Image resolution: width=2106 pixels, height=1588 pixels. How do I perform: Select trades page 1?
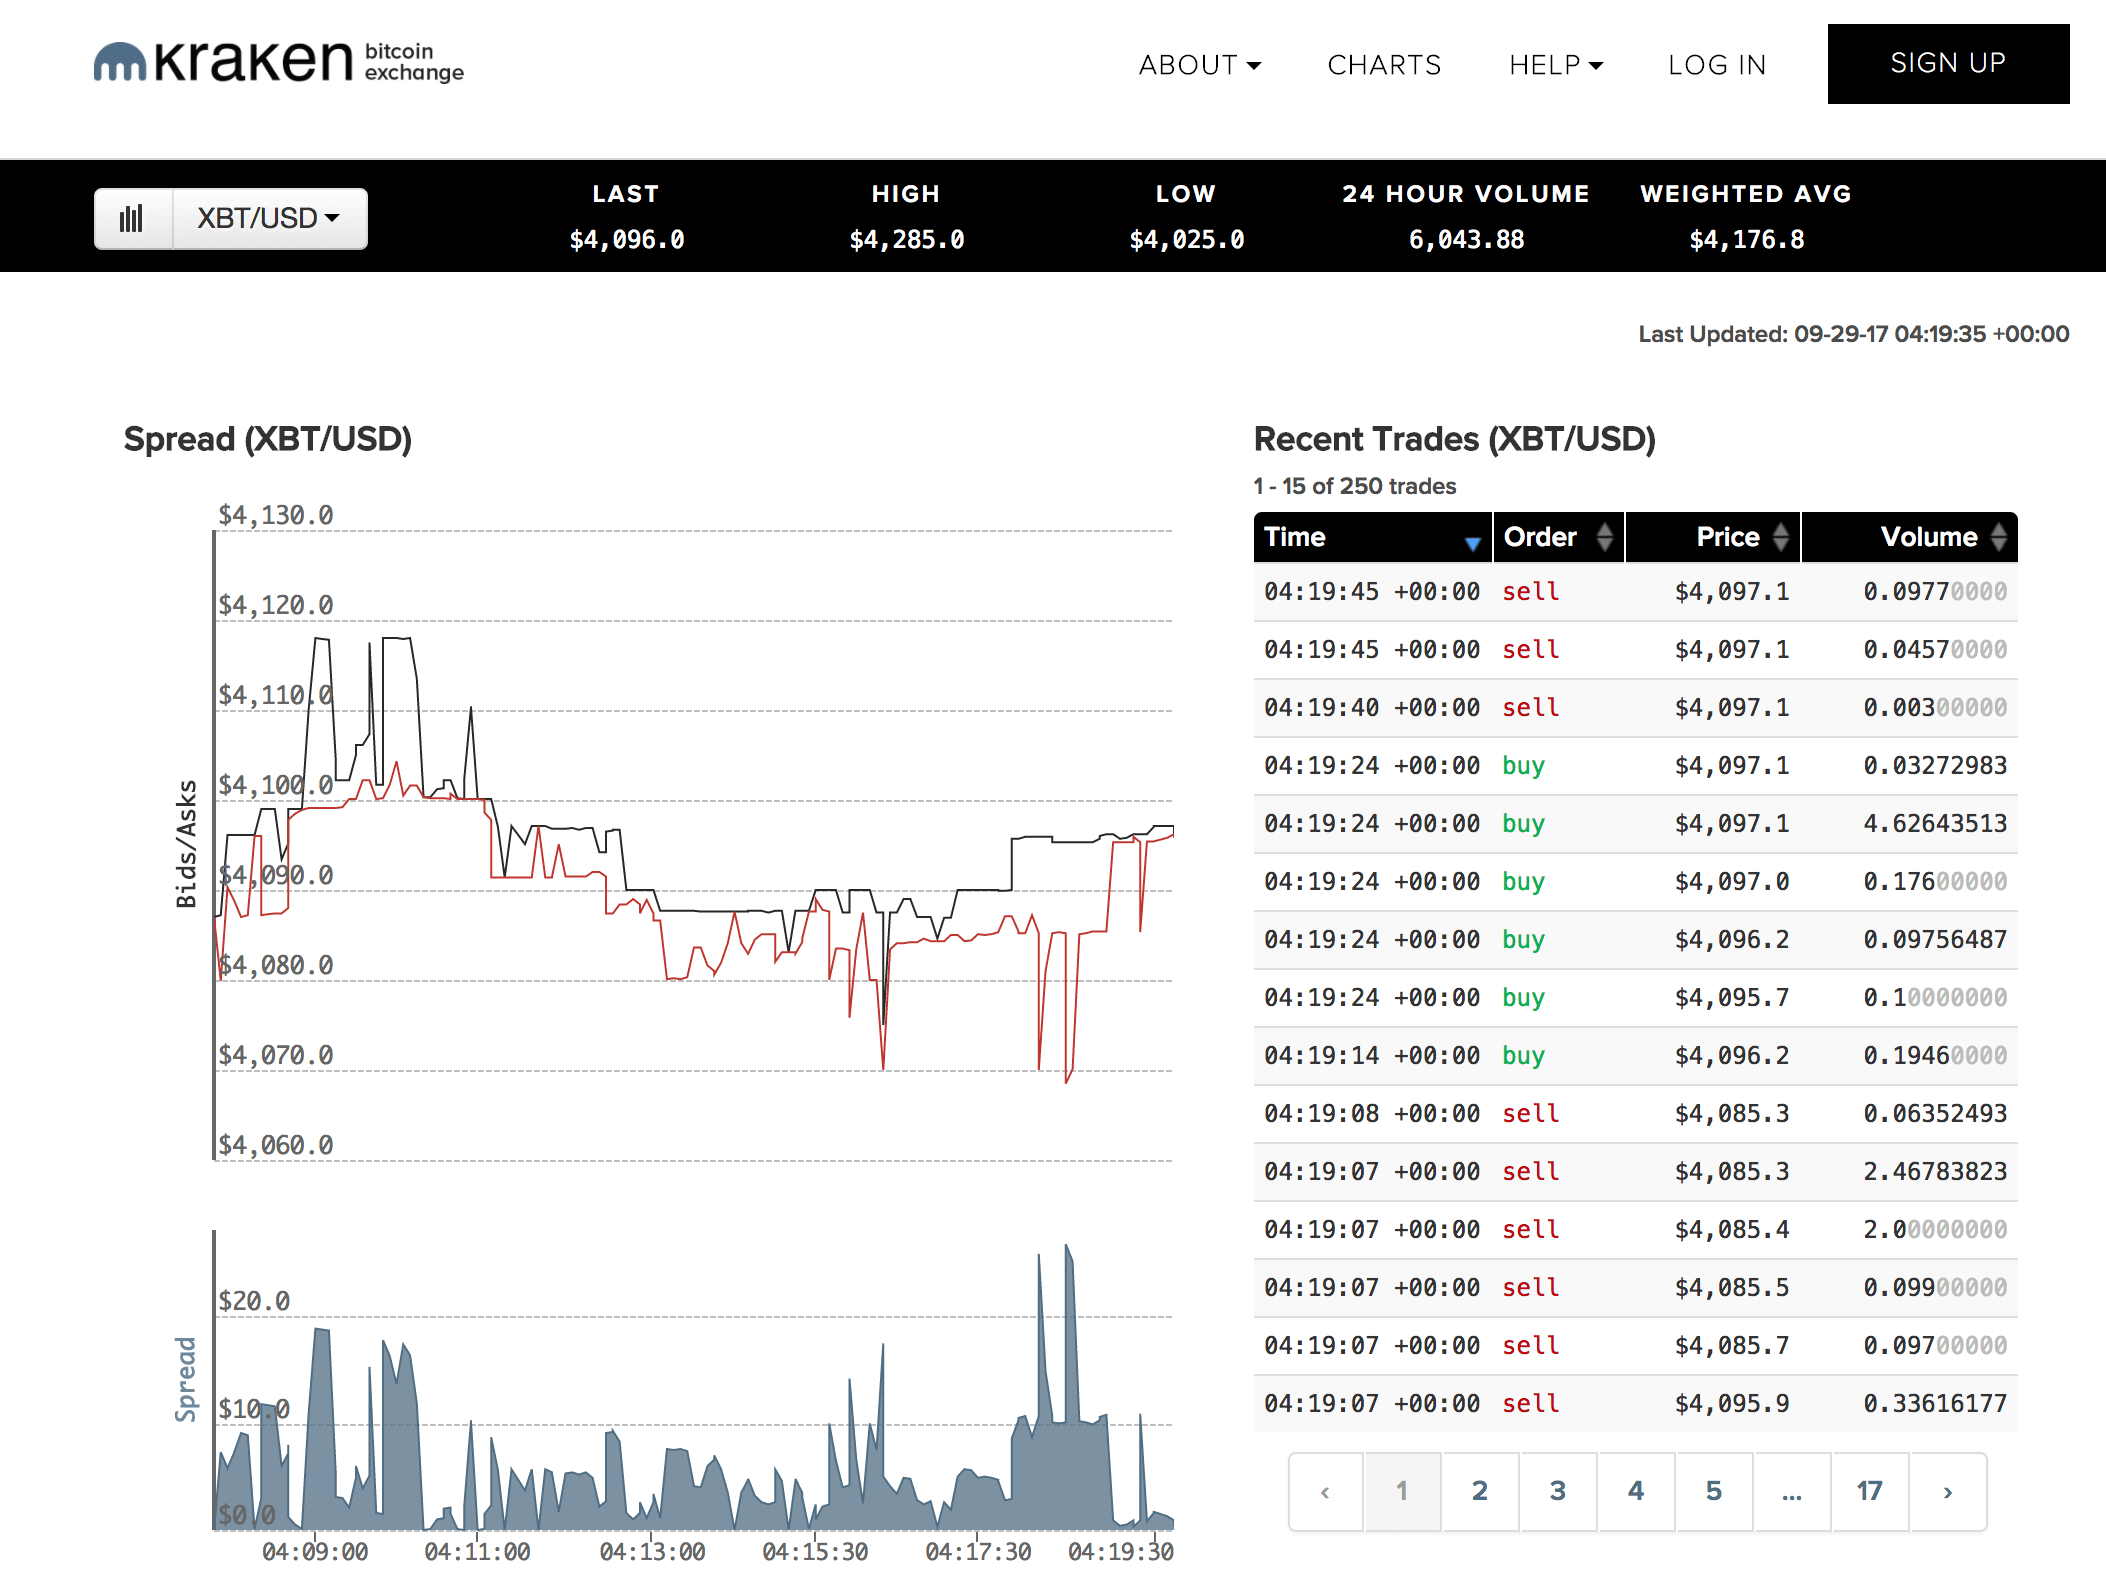pos(1402,1492)
